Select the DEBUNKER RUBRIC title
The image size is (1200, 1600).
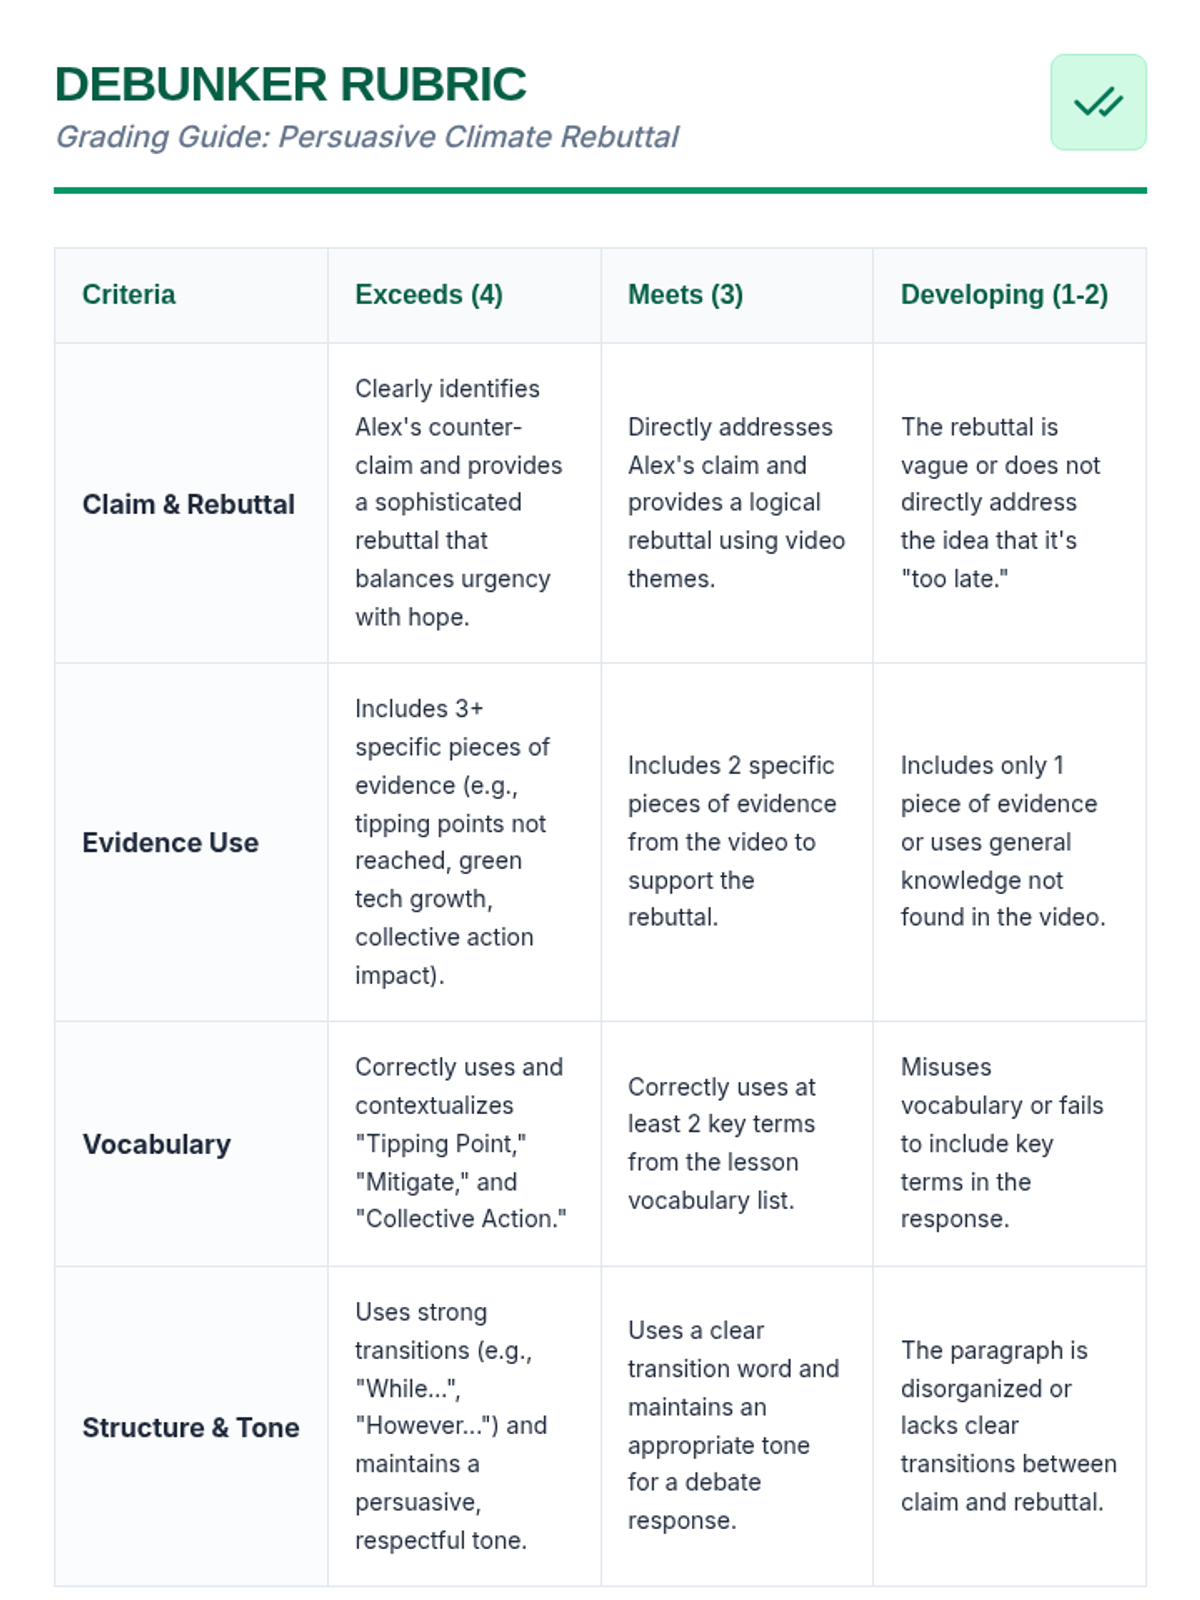coord(290,84)
